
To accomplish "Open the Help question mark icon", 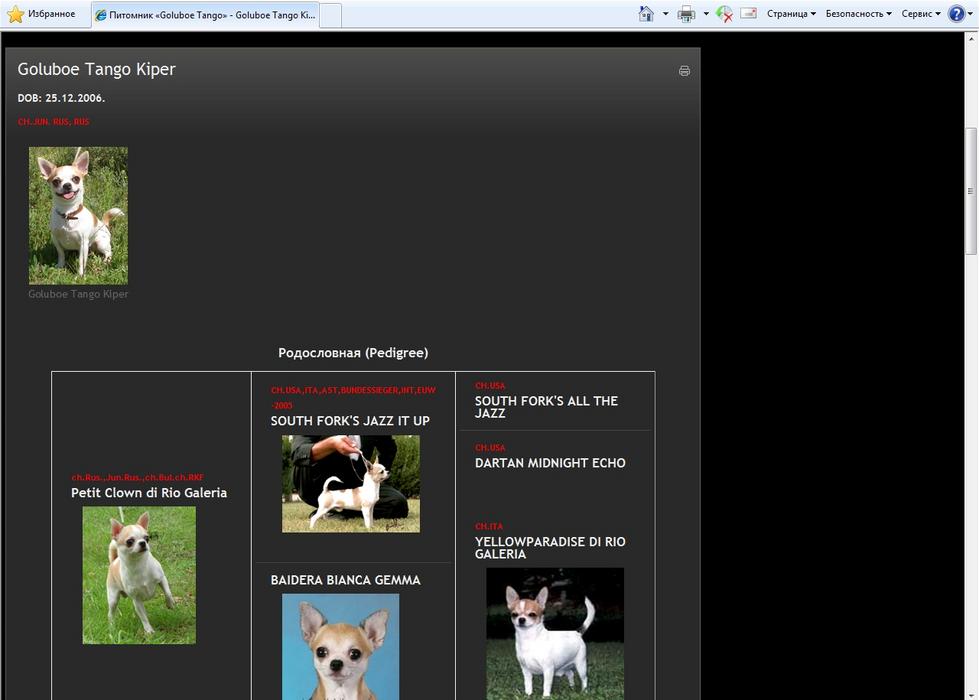I will tap(956, 14).
